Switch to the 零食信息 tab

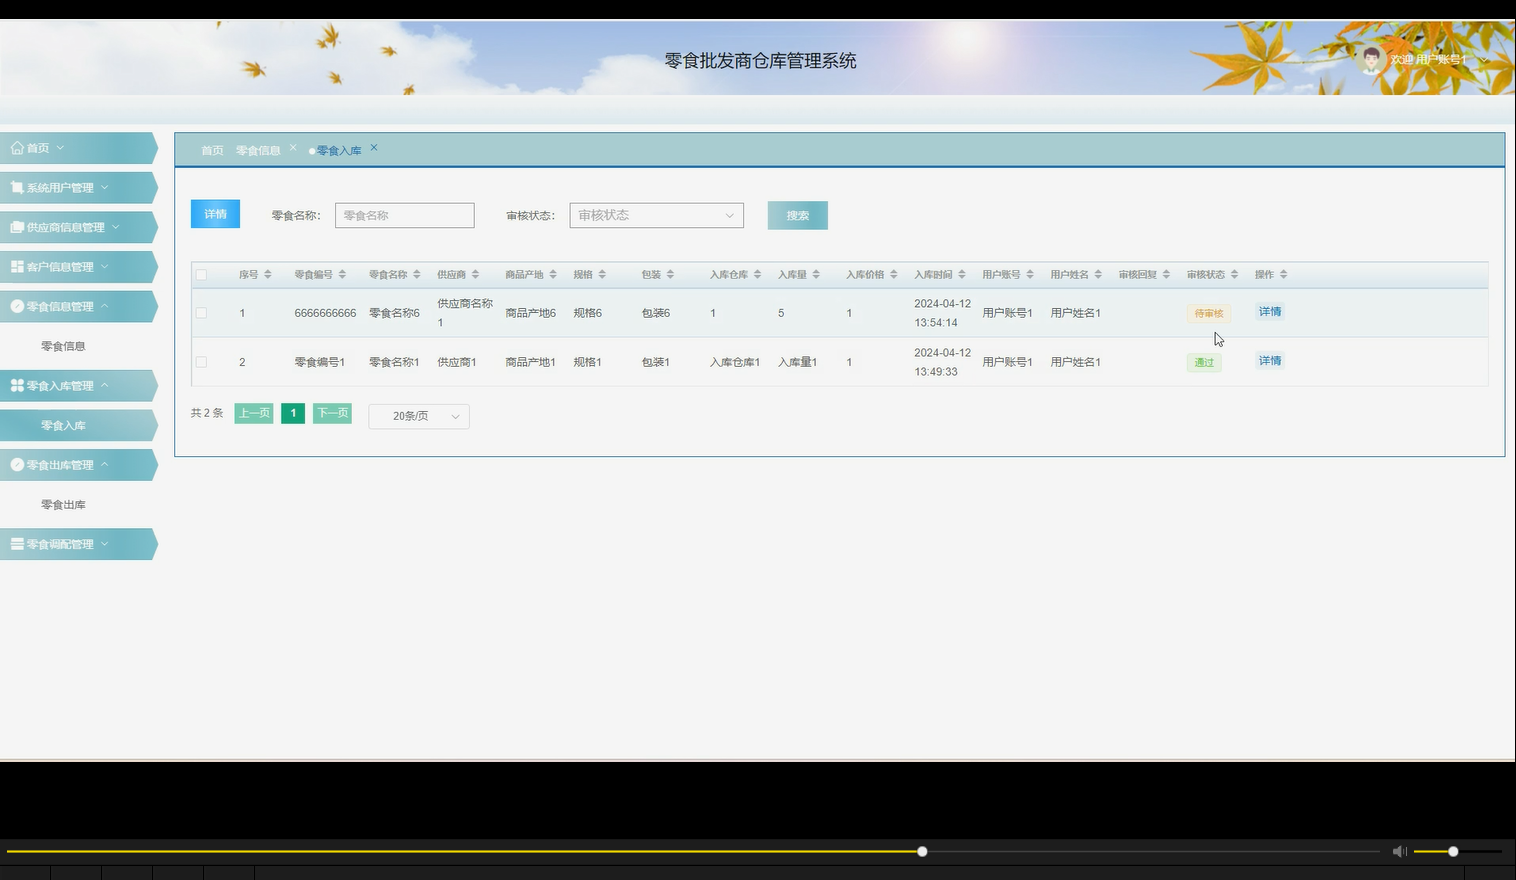pyautogui.click(x=258, y=149)
